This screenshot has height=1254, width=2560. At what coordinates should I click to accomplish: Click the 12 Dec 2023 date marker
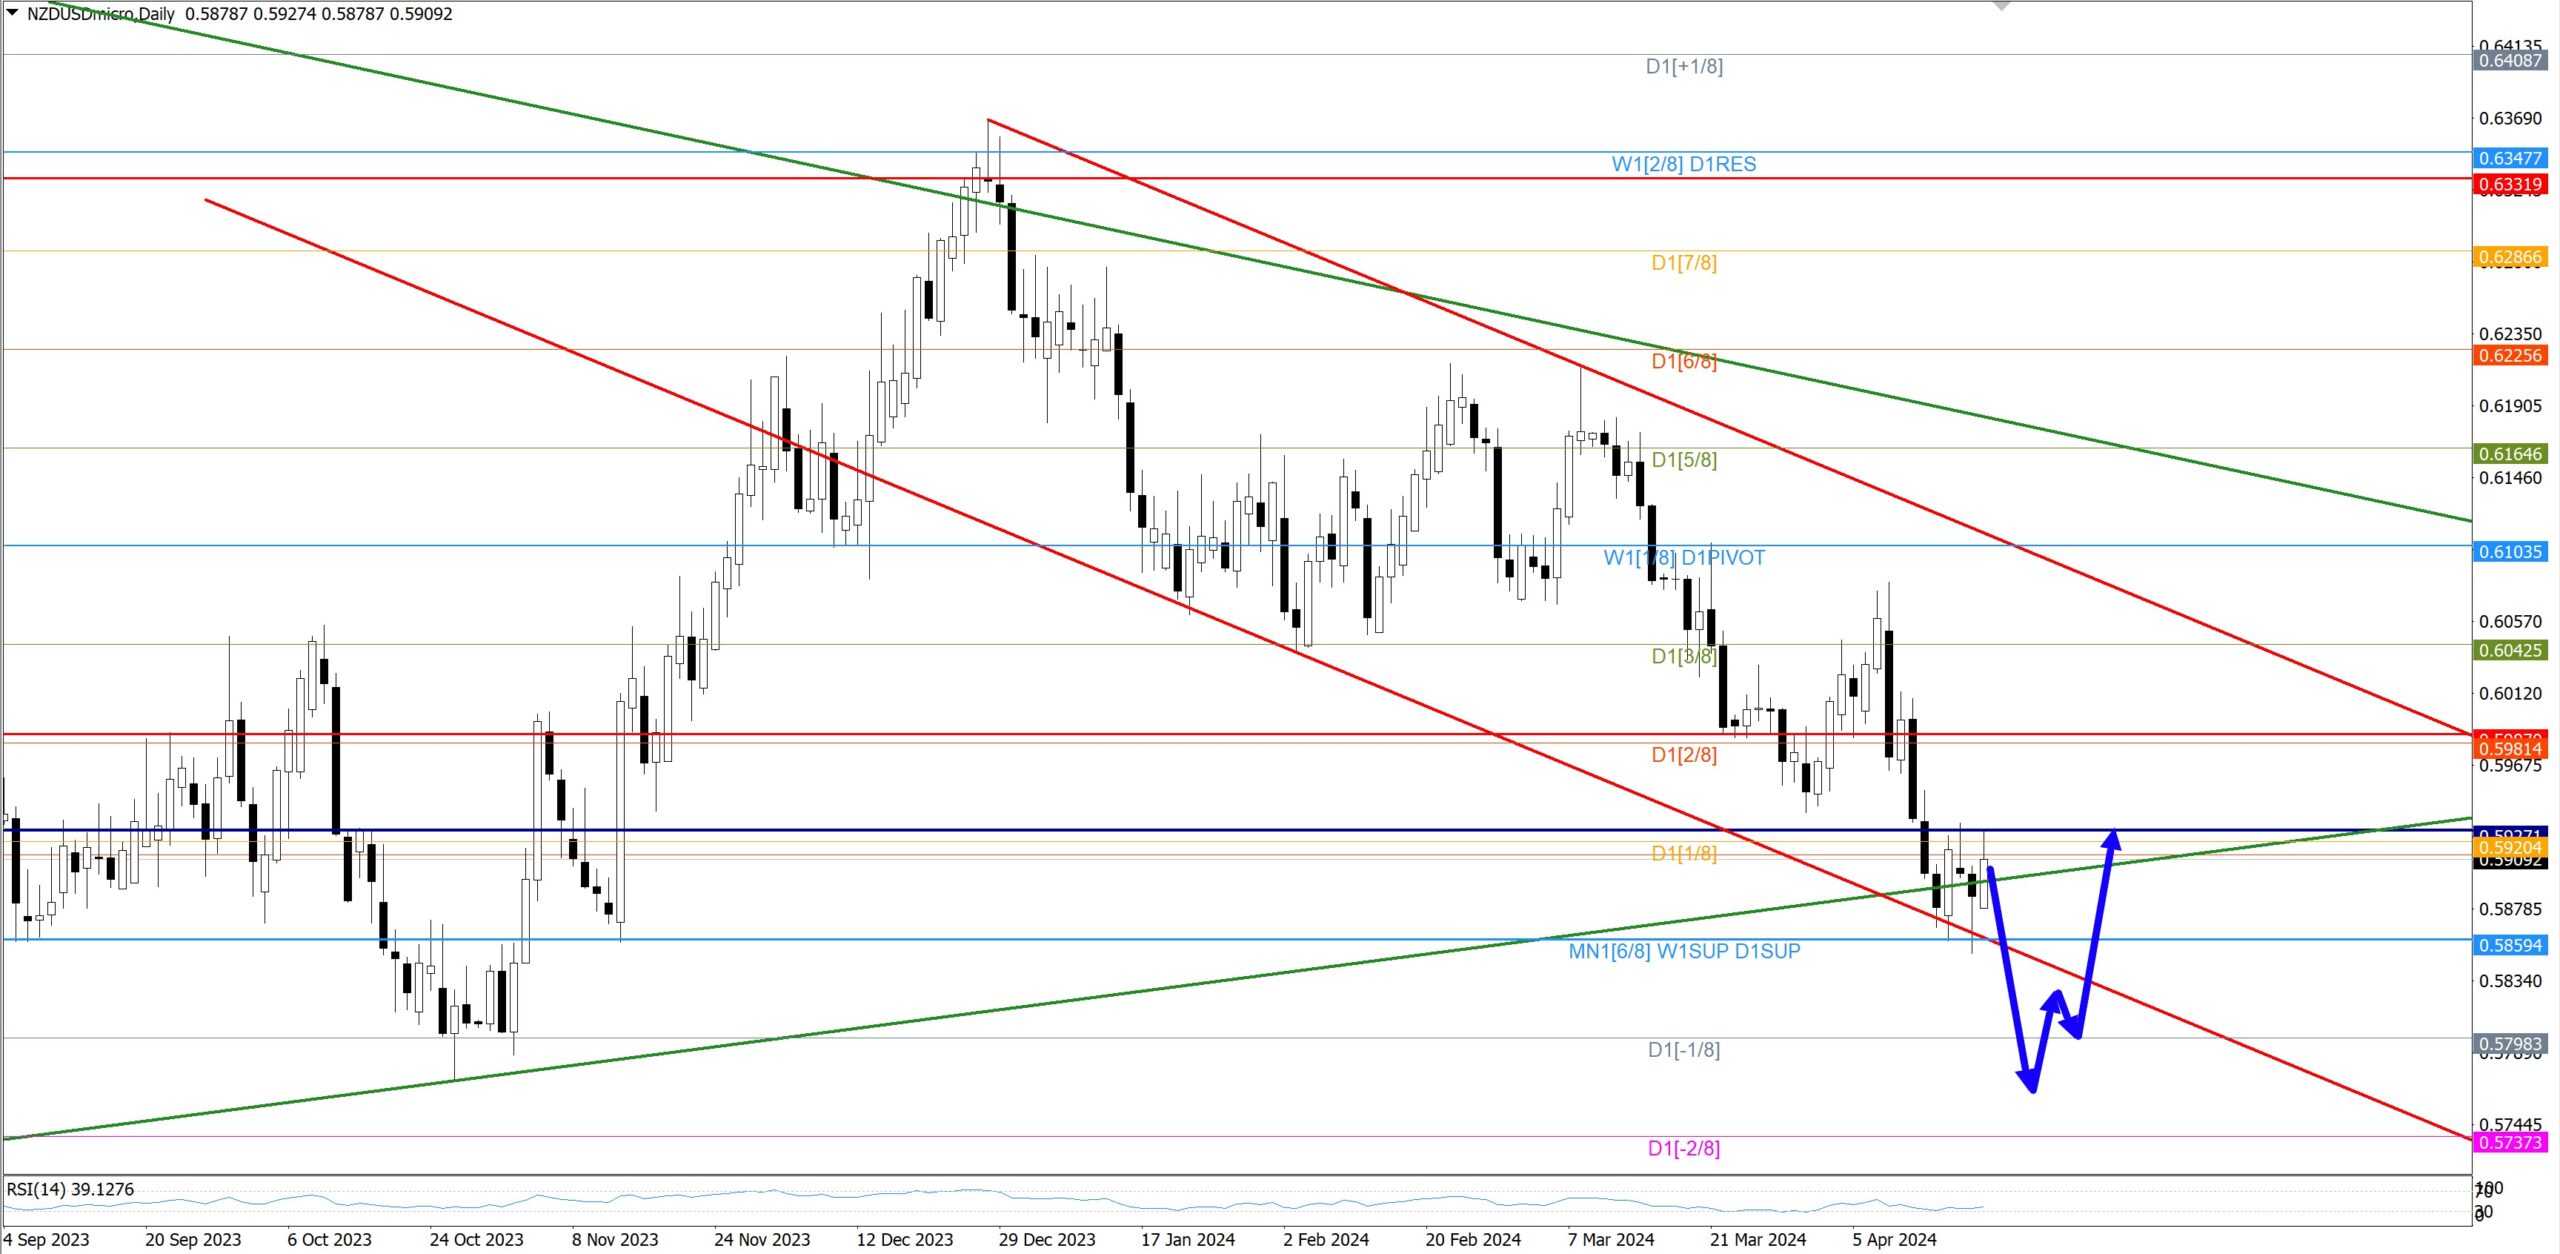pos(904,1240)
